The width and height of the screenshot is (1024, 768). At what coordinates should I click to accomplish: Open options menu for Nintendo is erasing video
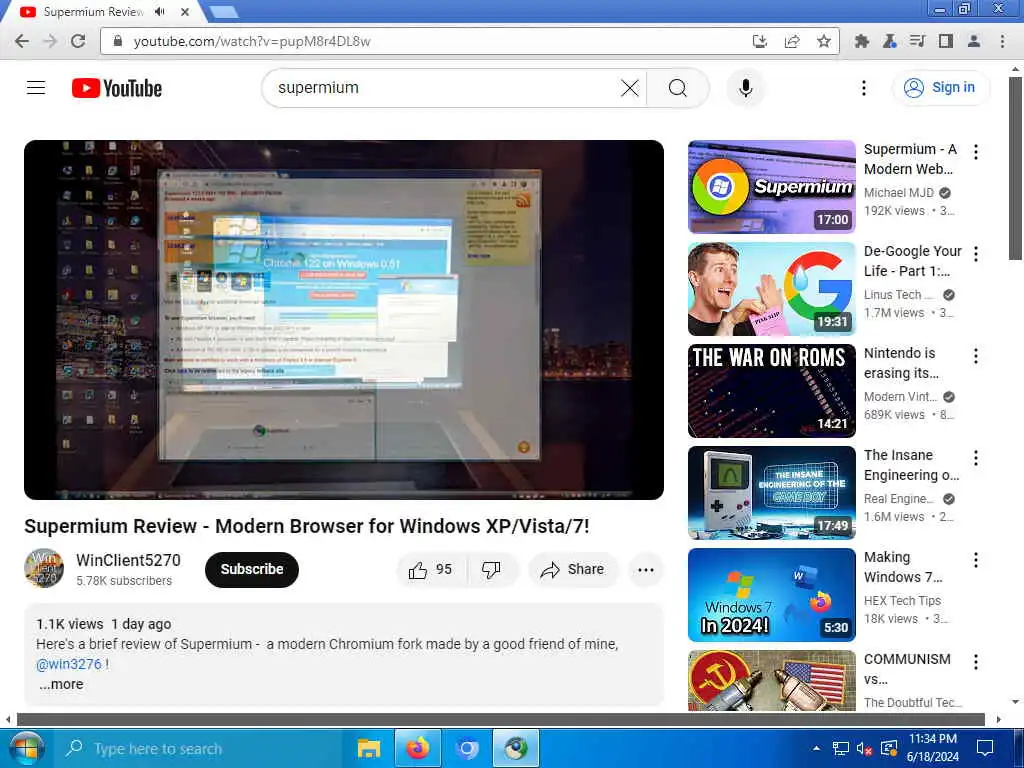tap(976, 356)
